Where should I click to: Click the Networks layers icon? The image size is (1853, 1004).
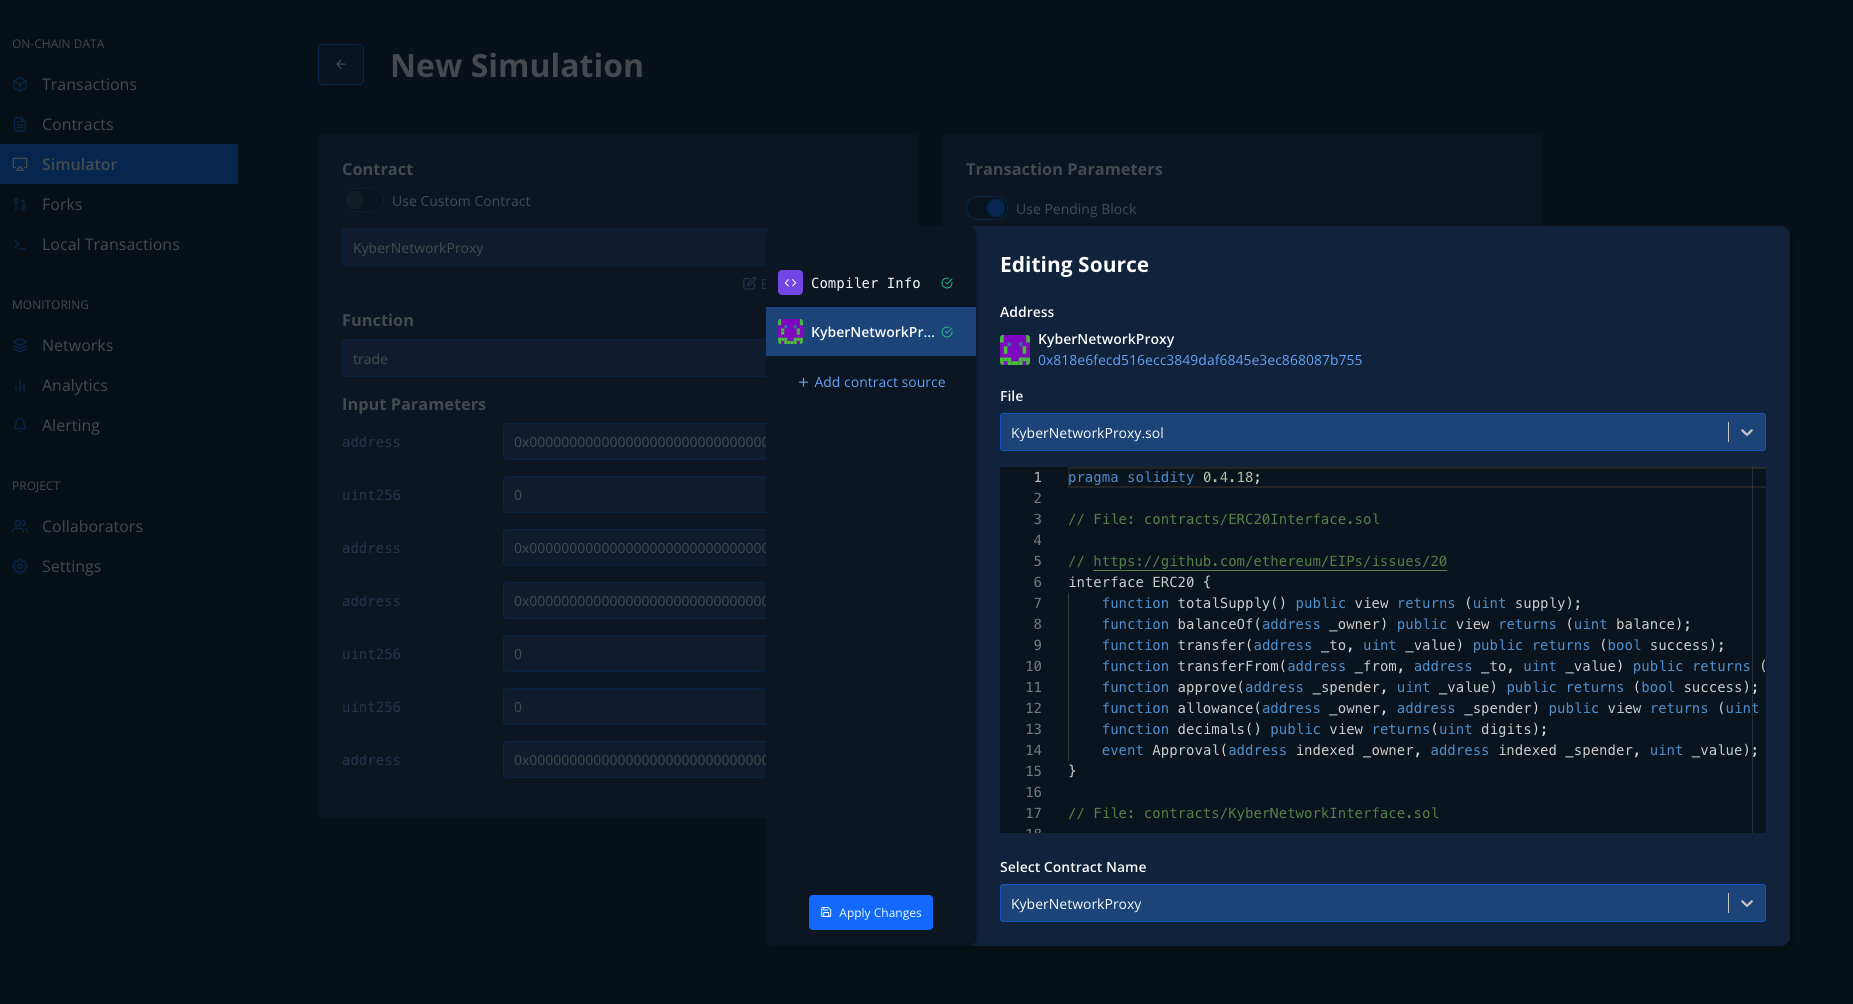pyautogui.click(x=20, y=345)
